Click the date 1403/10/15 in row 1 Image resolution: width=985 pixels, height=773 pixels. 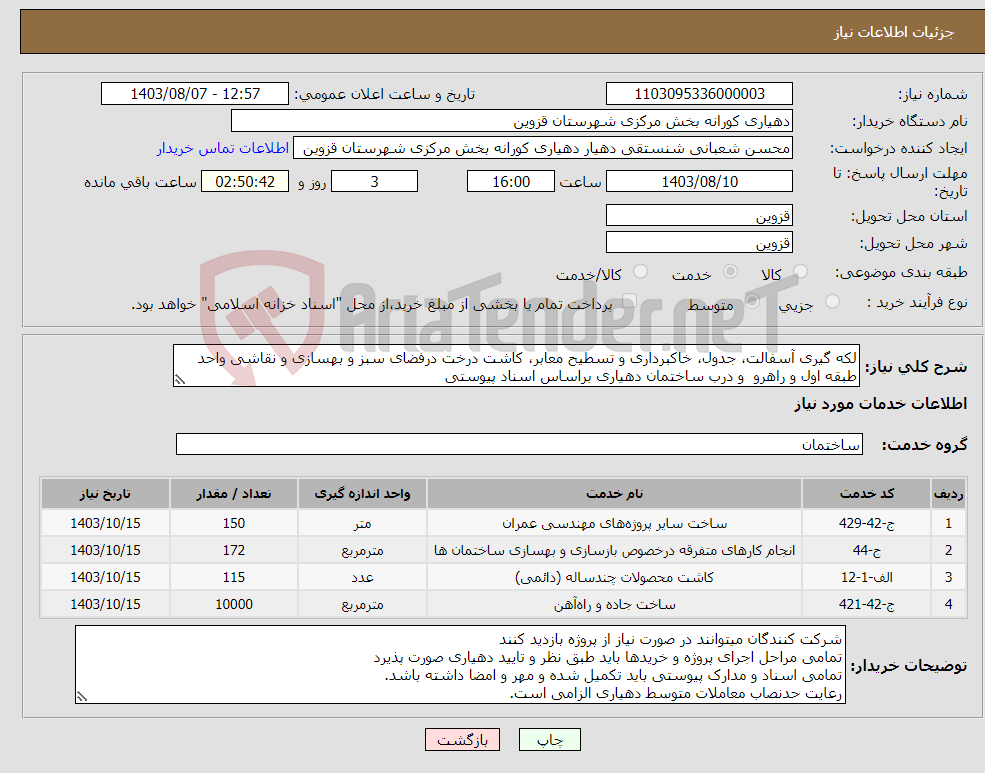(x=106, y=523)
